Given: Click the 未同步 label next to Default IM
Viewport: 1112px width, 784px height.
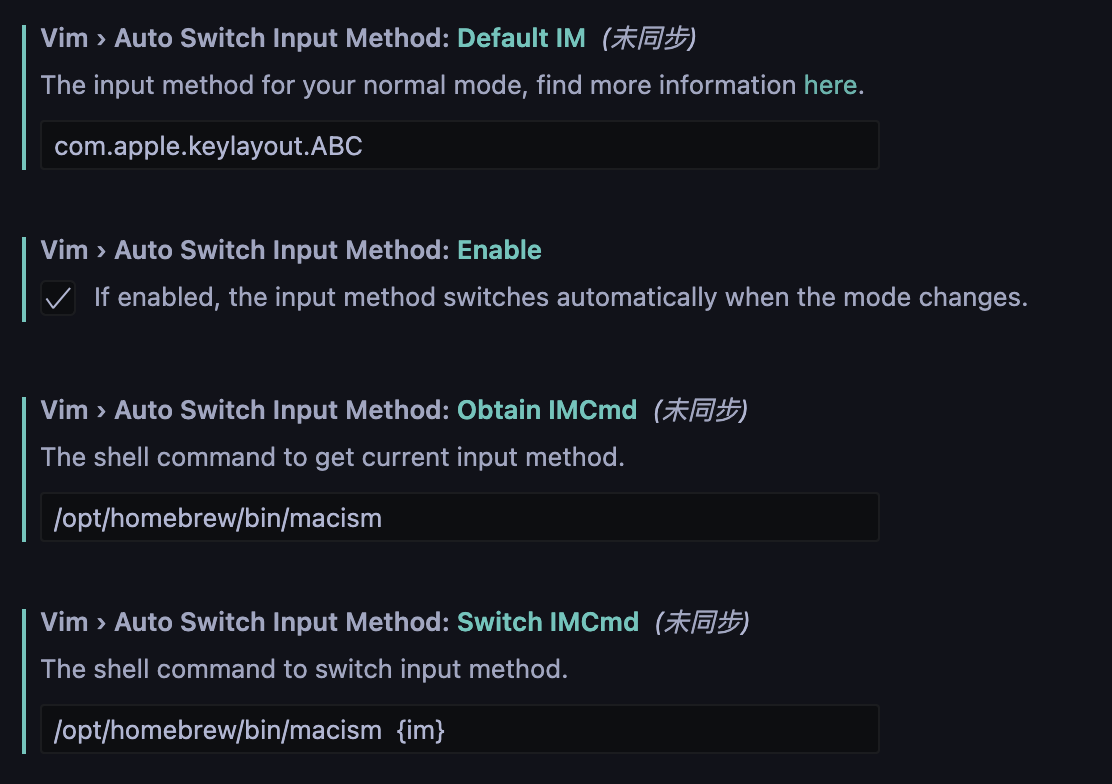Looking at the screenshot, I should click(648, 38).
